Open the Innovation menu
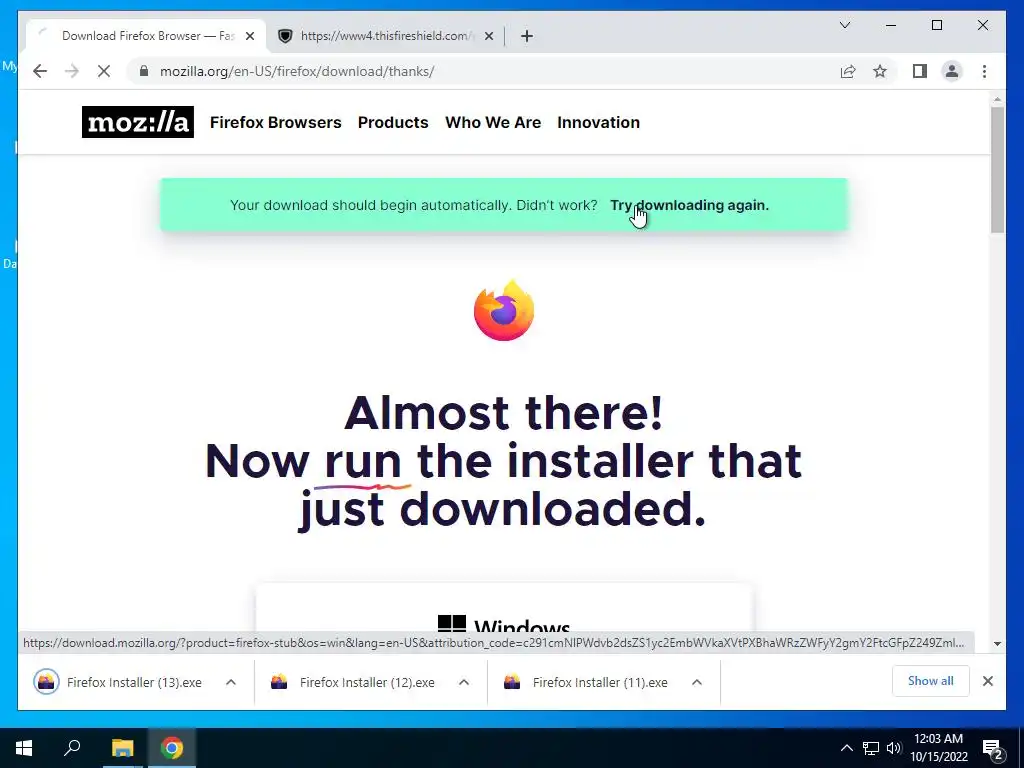1024x768 pixels. click(598, 122)
